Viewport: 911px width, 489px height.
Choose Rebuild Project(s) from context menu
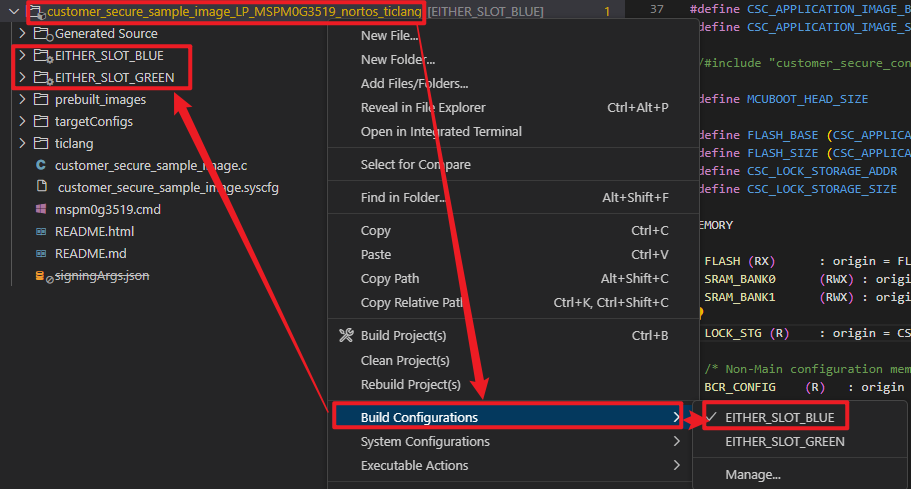[410, 384]
